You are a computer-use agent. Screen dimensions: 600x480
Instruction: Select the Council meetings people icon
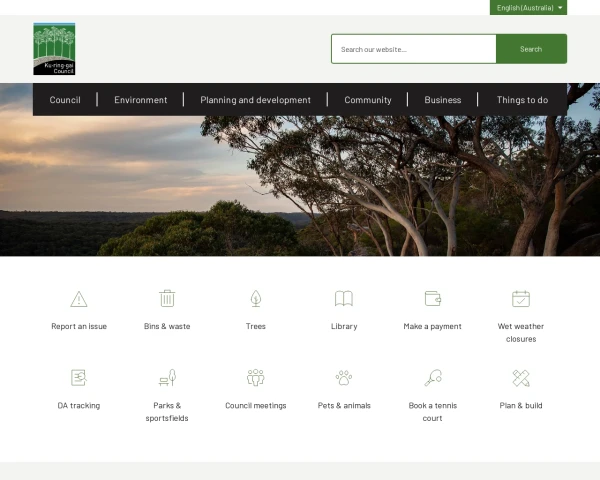pos(256,378)
